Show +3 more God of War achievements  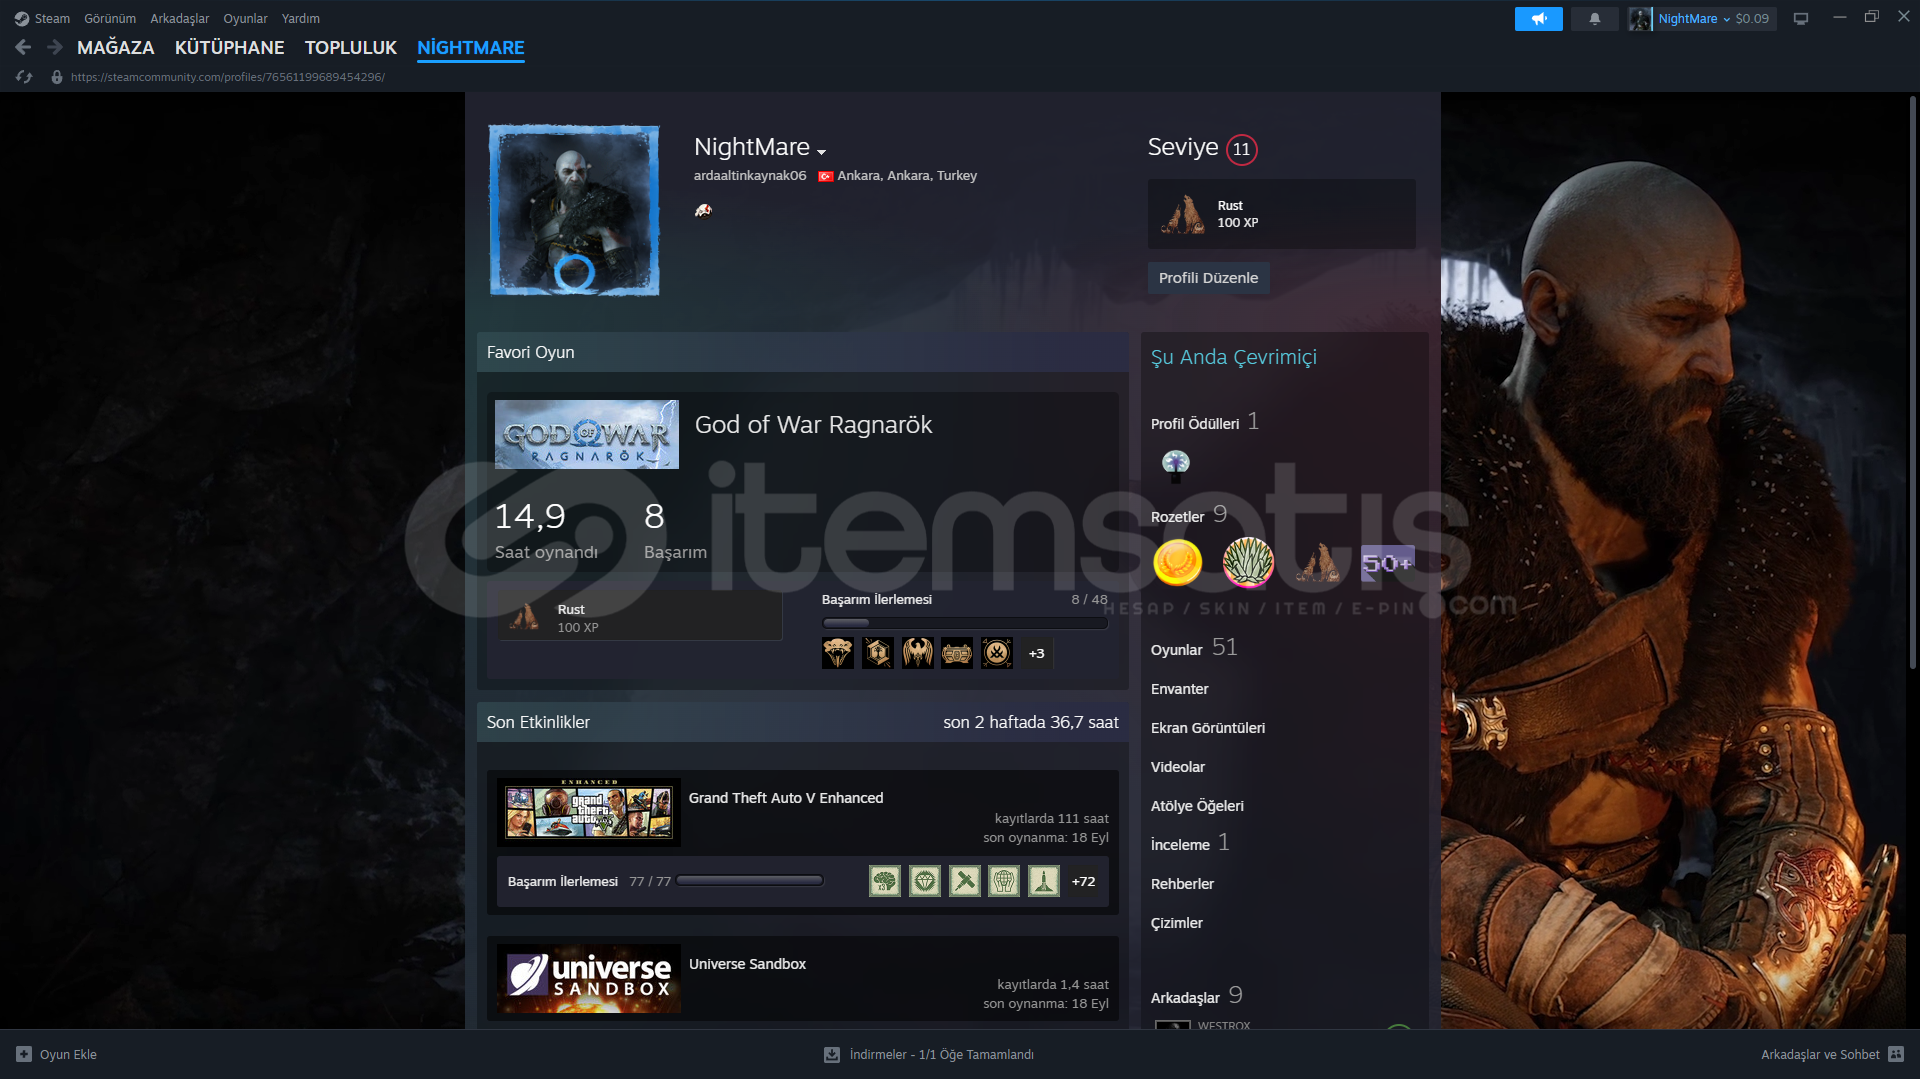(1036, 653)
